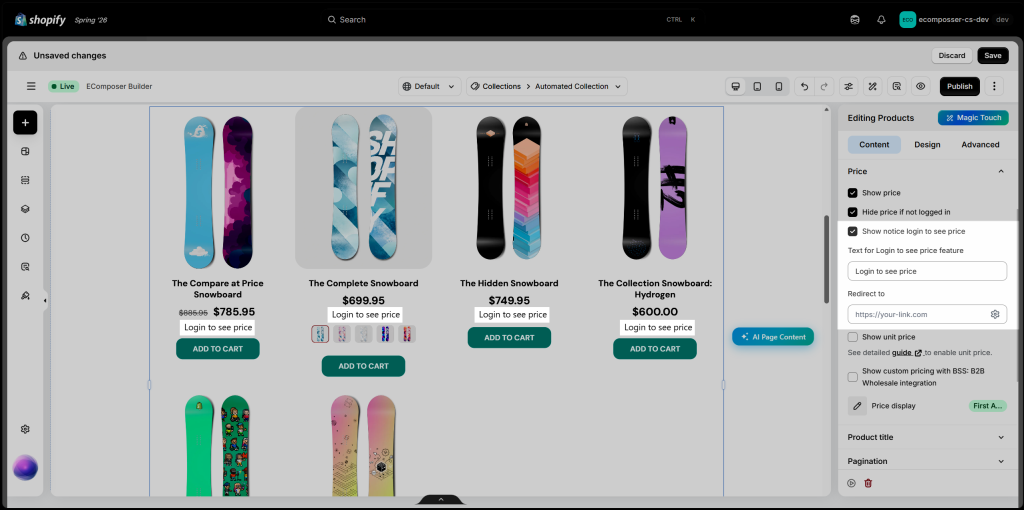Expand the Pagination section
This screenshot has width=1024, height=510.
(x=927, y=461)
